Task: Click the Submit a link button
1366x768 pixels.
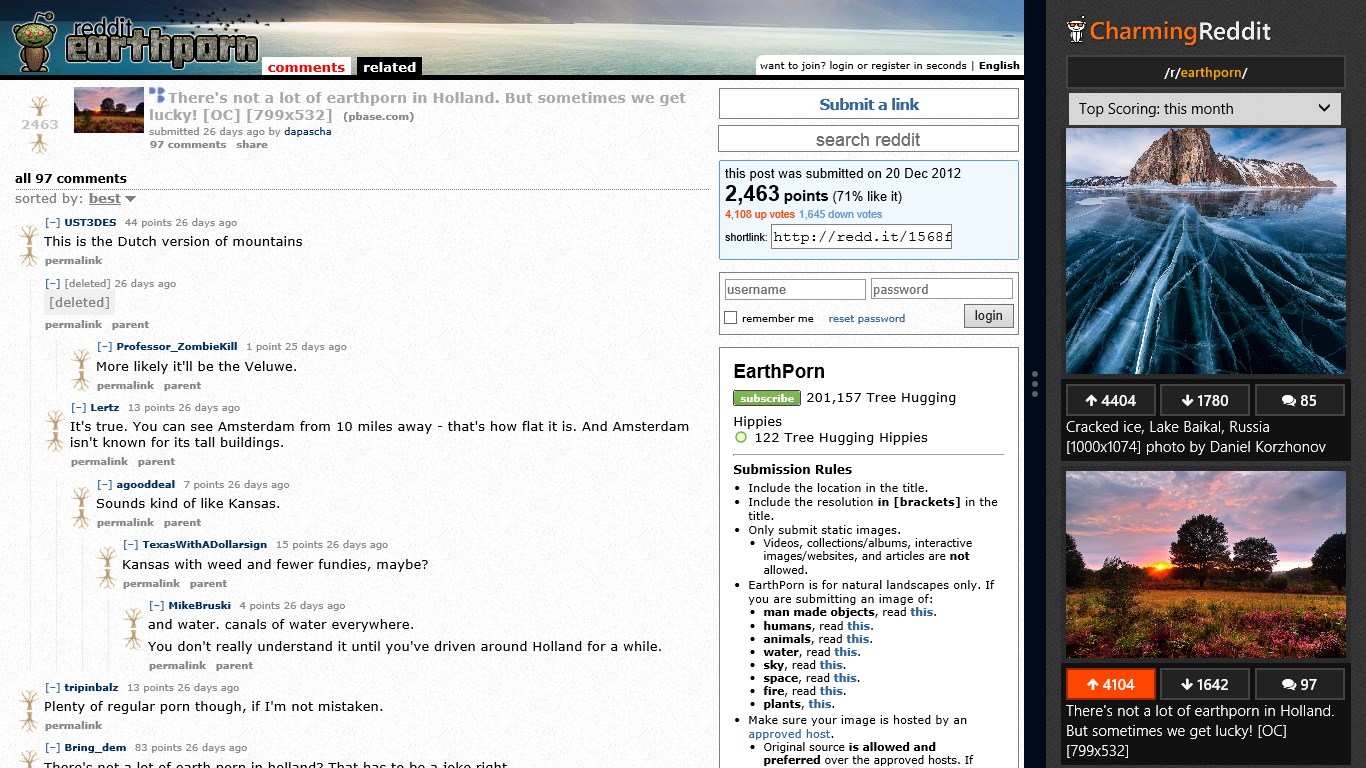Action: tap(866, 104)
